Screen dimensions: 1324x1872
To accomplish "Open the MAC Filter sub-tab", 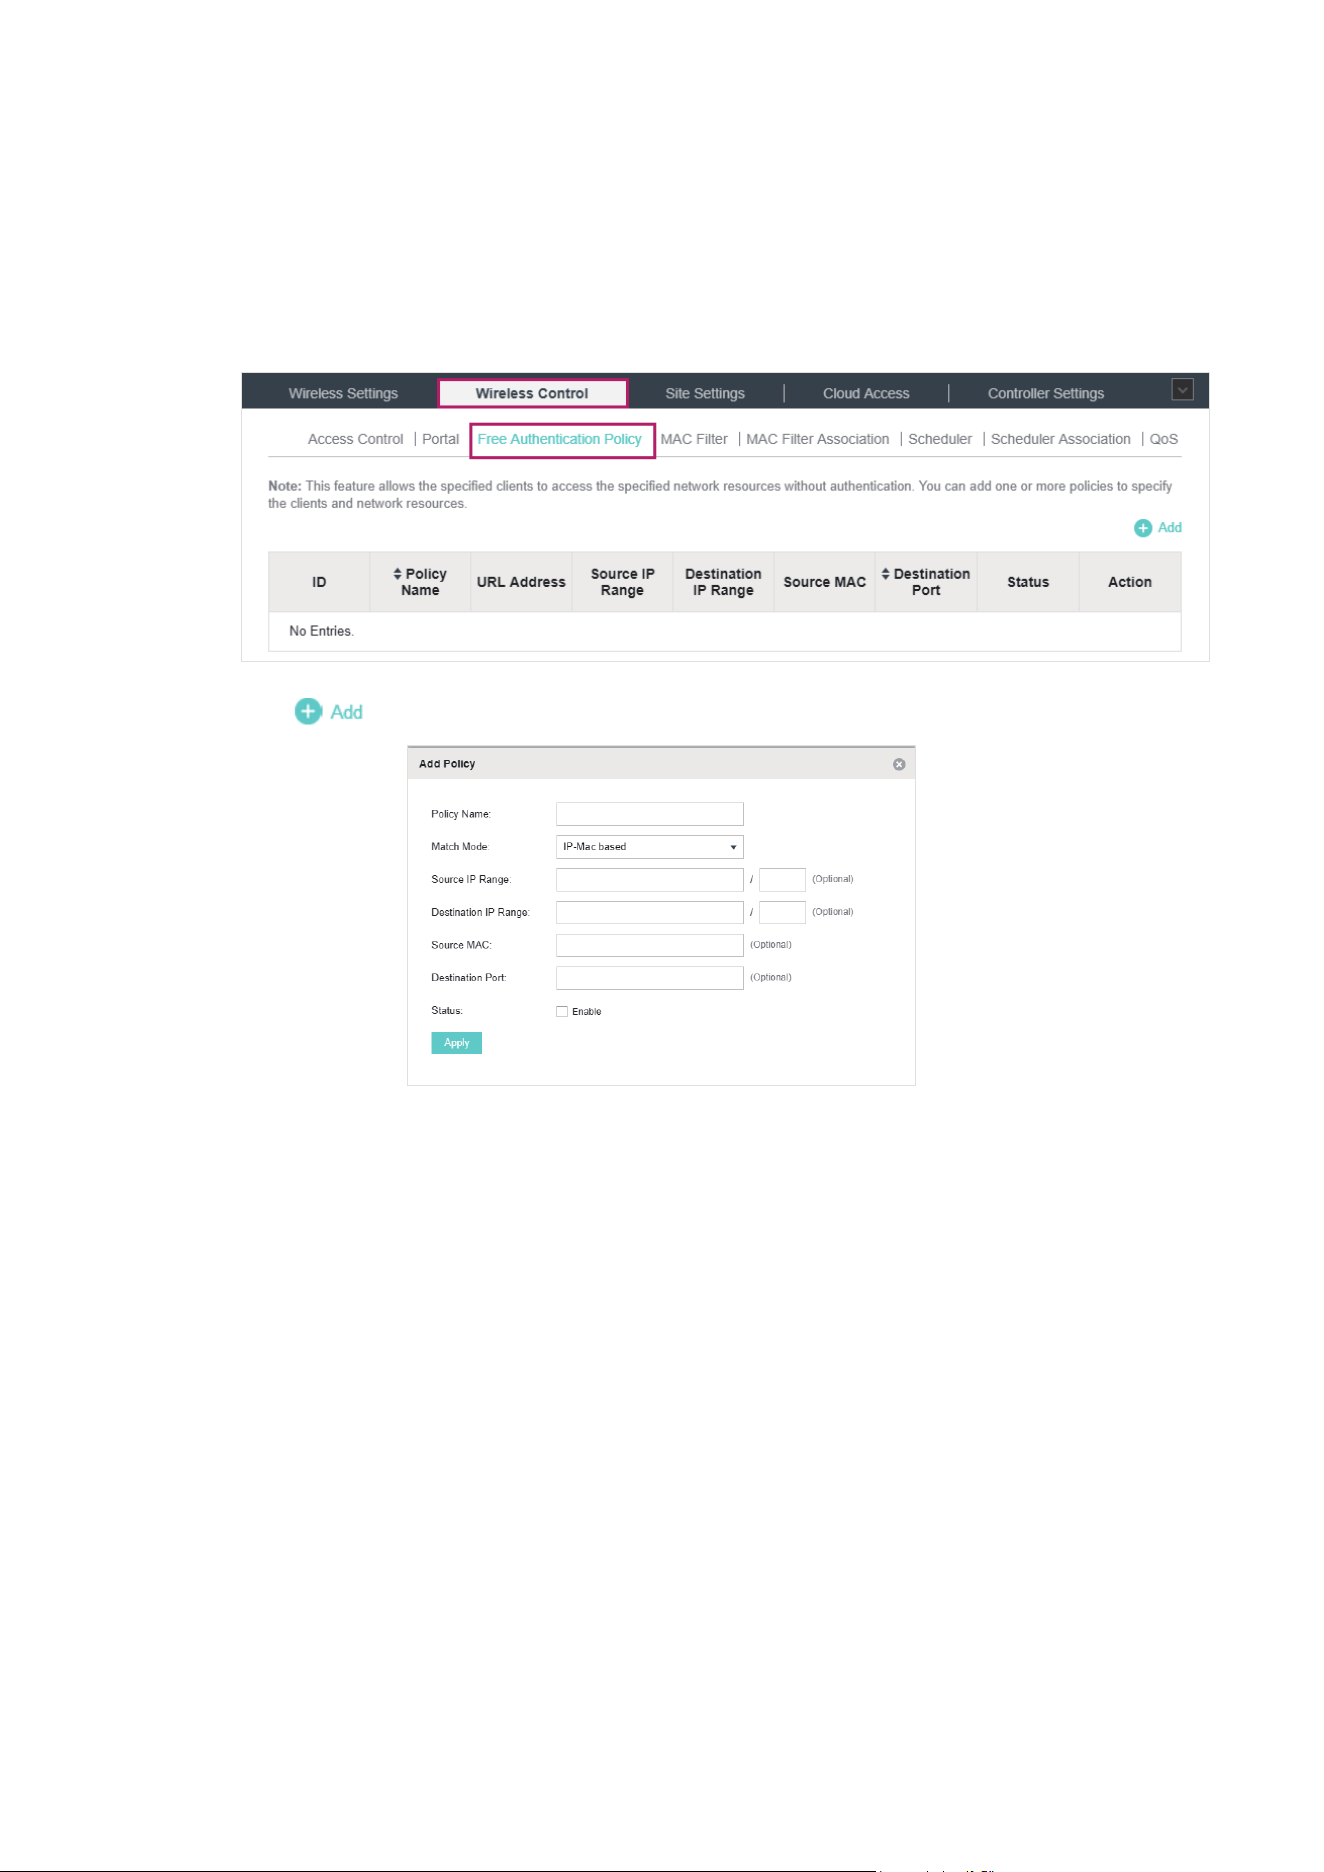I will 694,439.
